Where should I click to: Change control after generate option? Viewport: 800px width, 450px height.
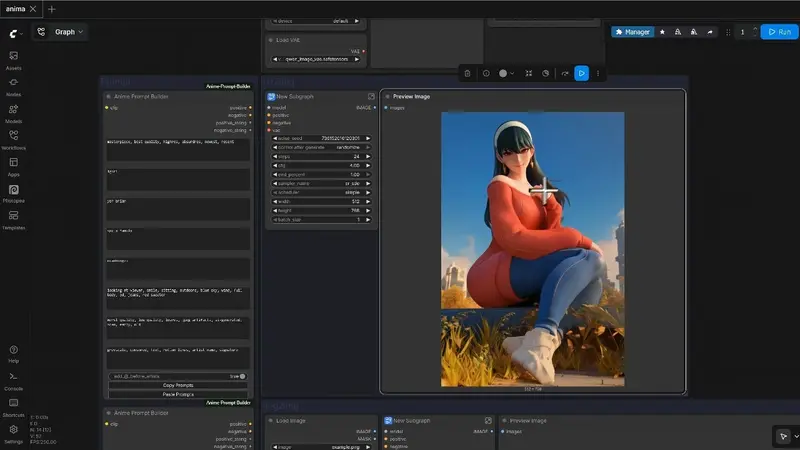pyautogui.click(x=321, y=147)
